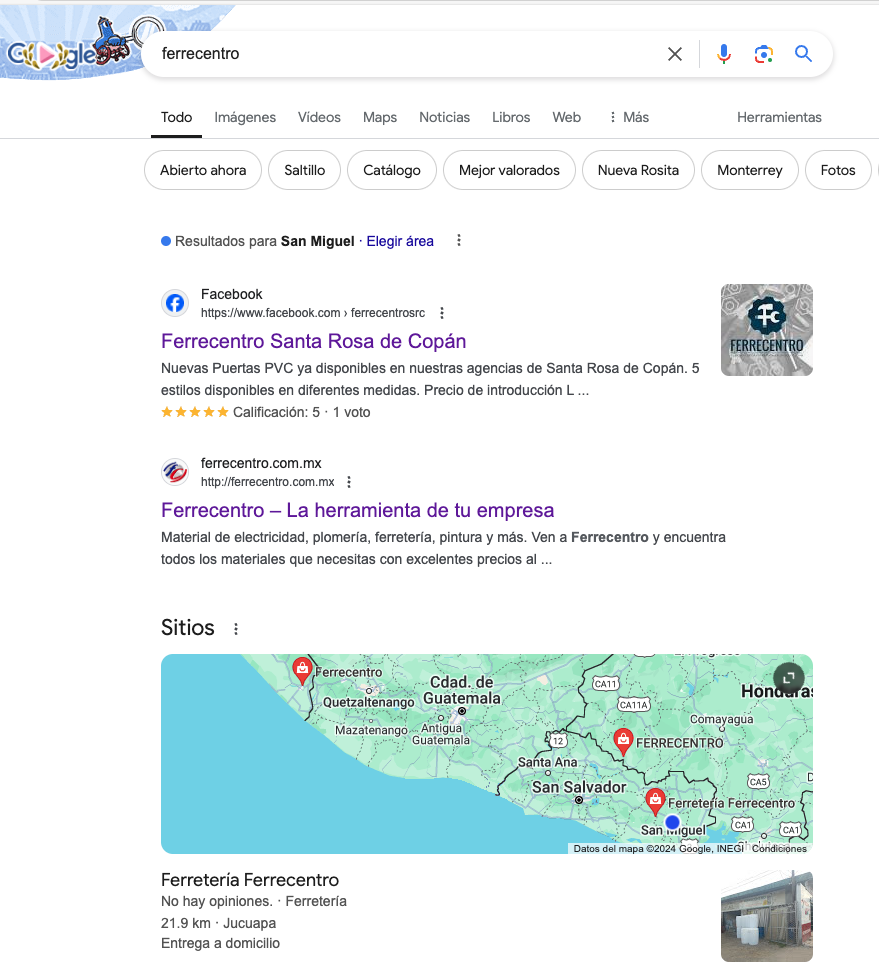The width and height of the screenshot is (879, 966).
Task: Select the Todo tab
Action: point(176,117)
